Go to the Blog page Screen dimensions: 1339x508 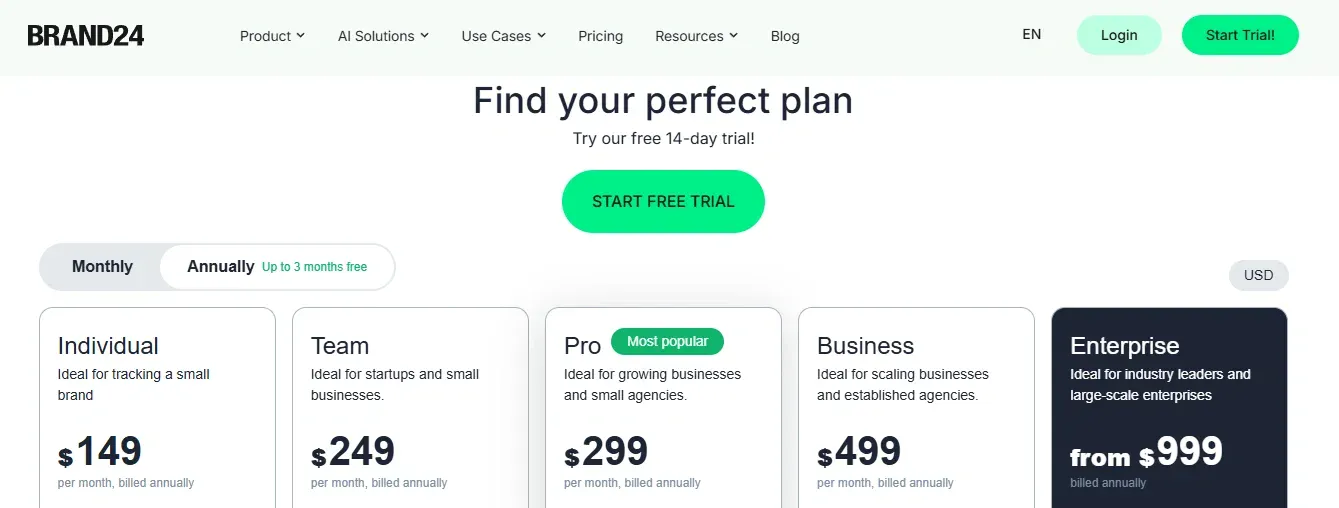pos(785,36)
